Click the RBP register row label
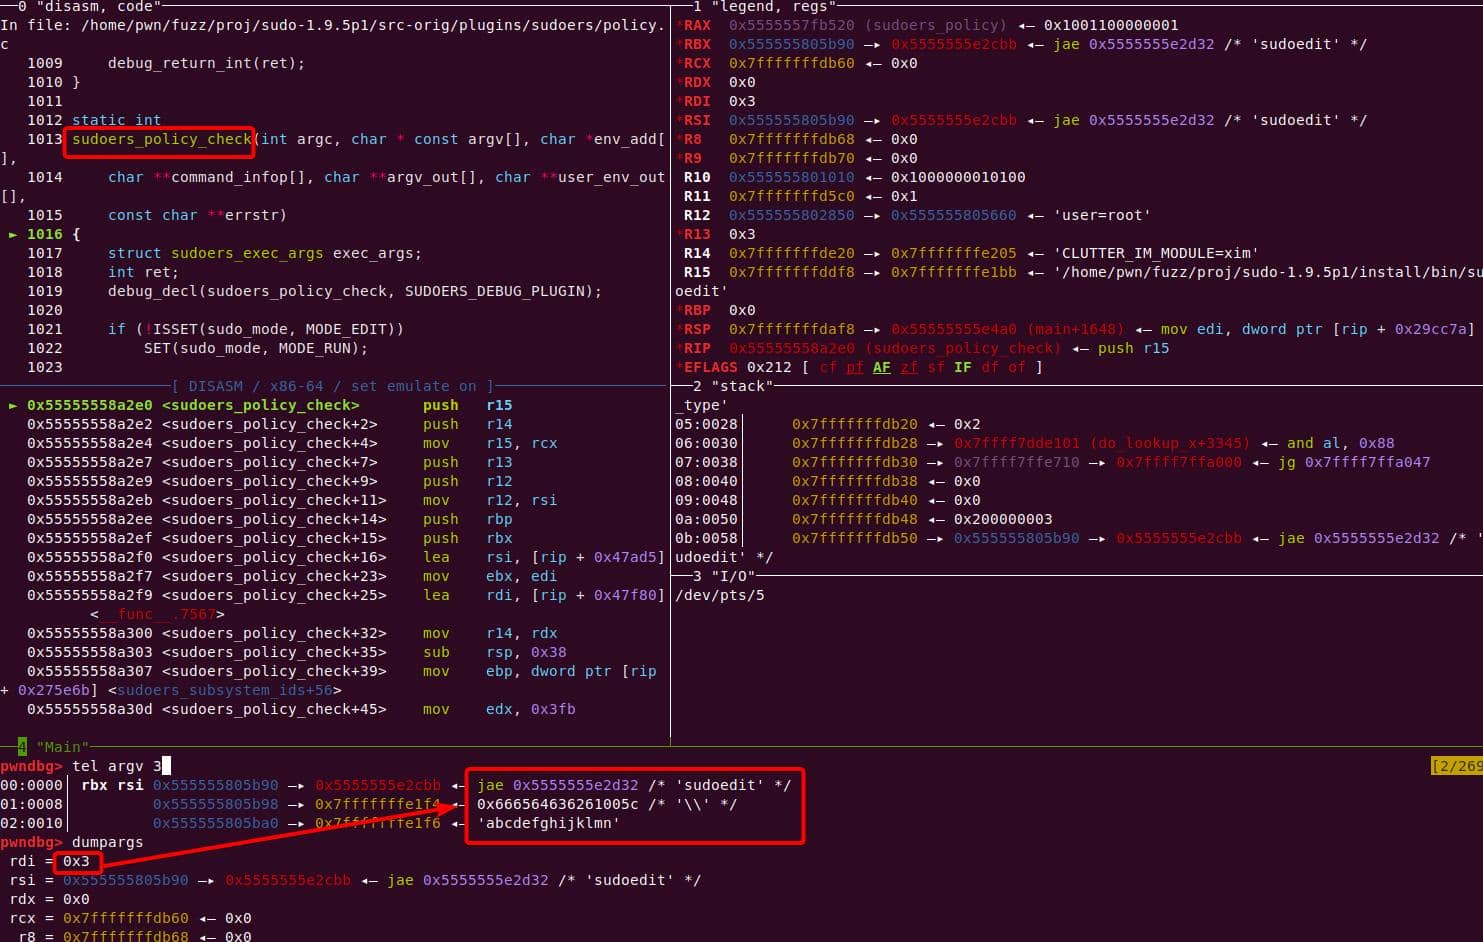 [697, 310]
